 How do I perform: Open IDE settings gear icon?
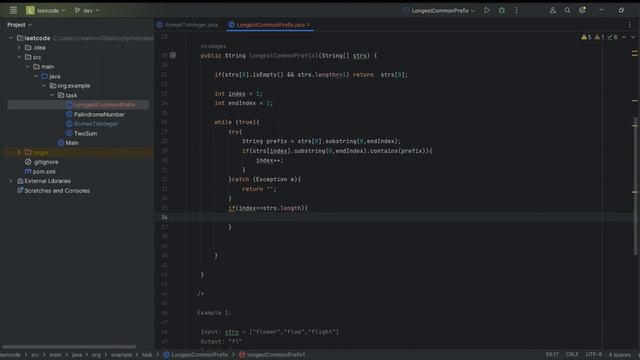(582, 10)
